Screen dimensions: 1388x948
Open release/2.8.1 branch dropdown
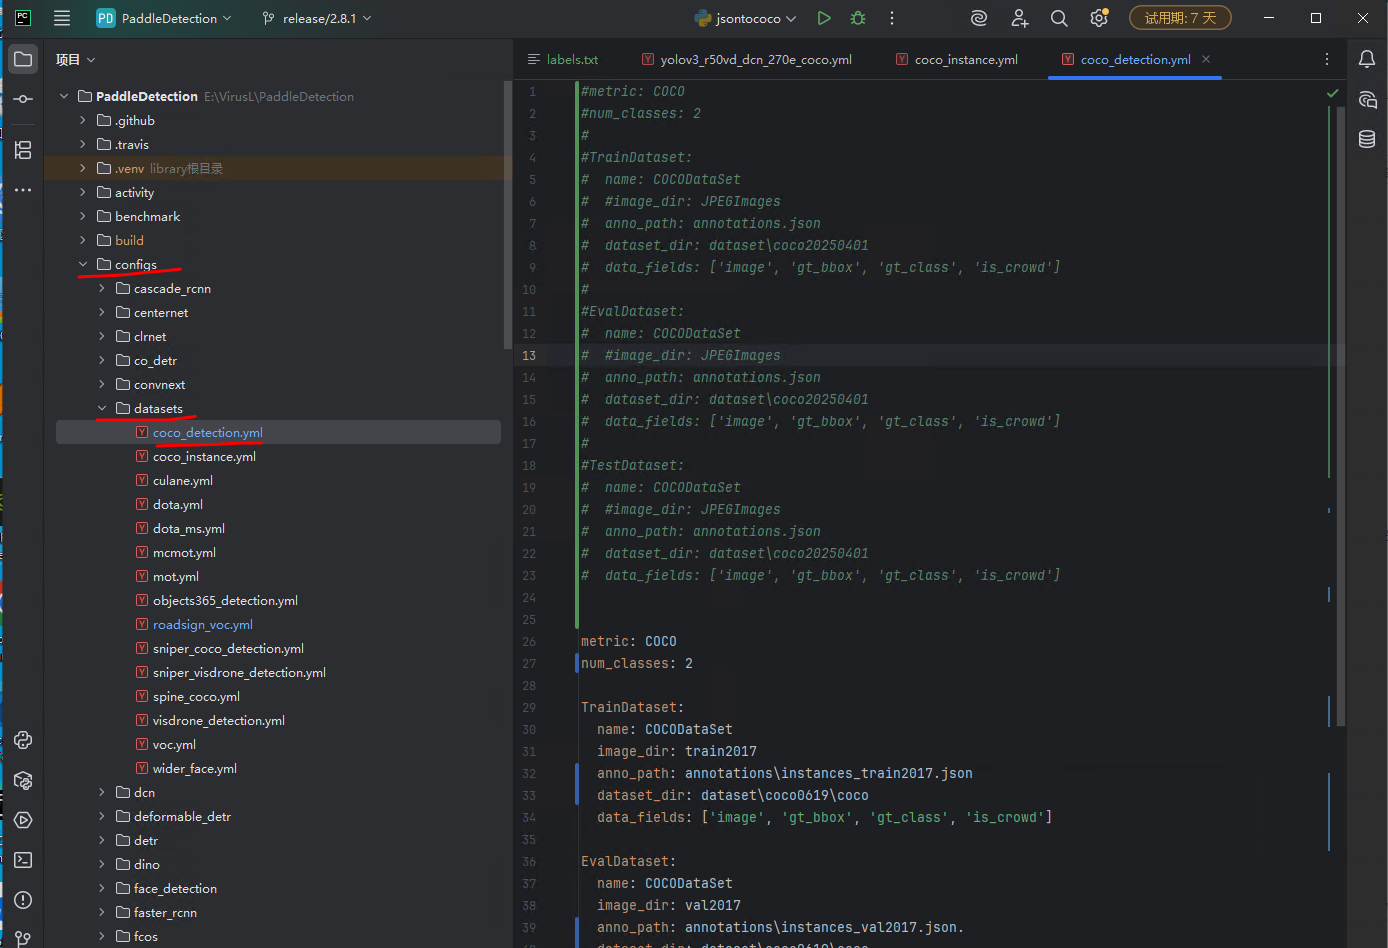coord(316,18)
